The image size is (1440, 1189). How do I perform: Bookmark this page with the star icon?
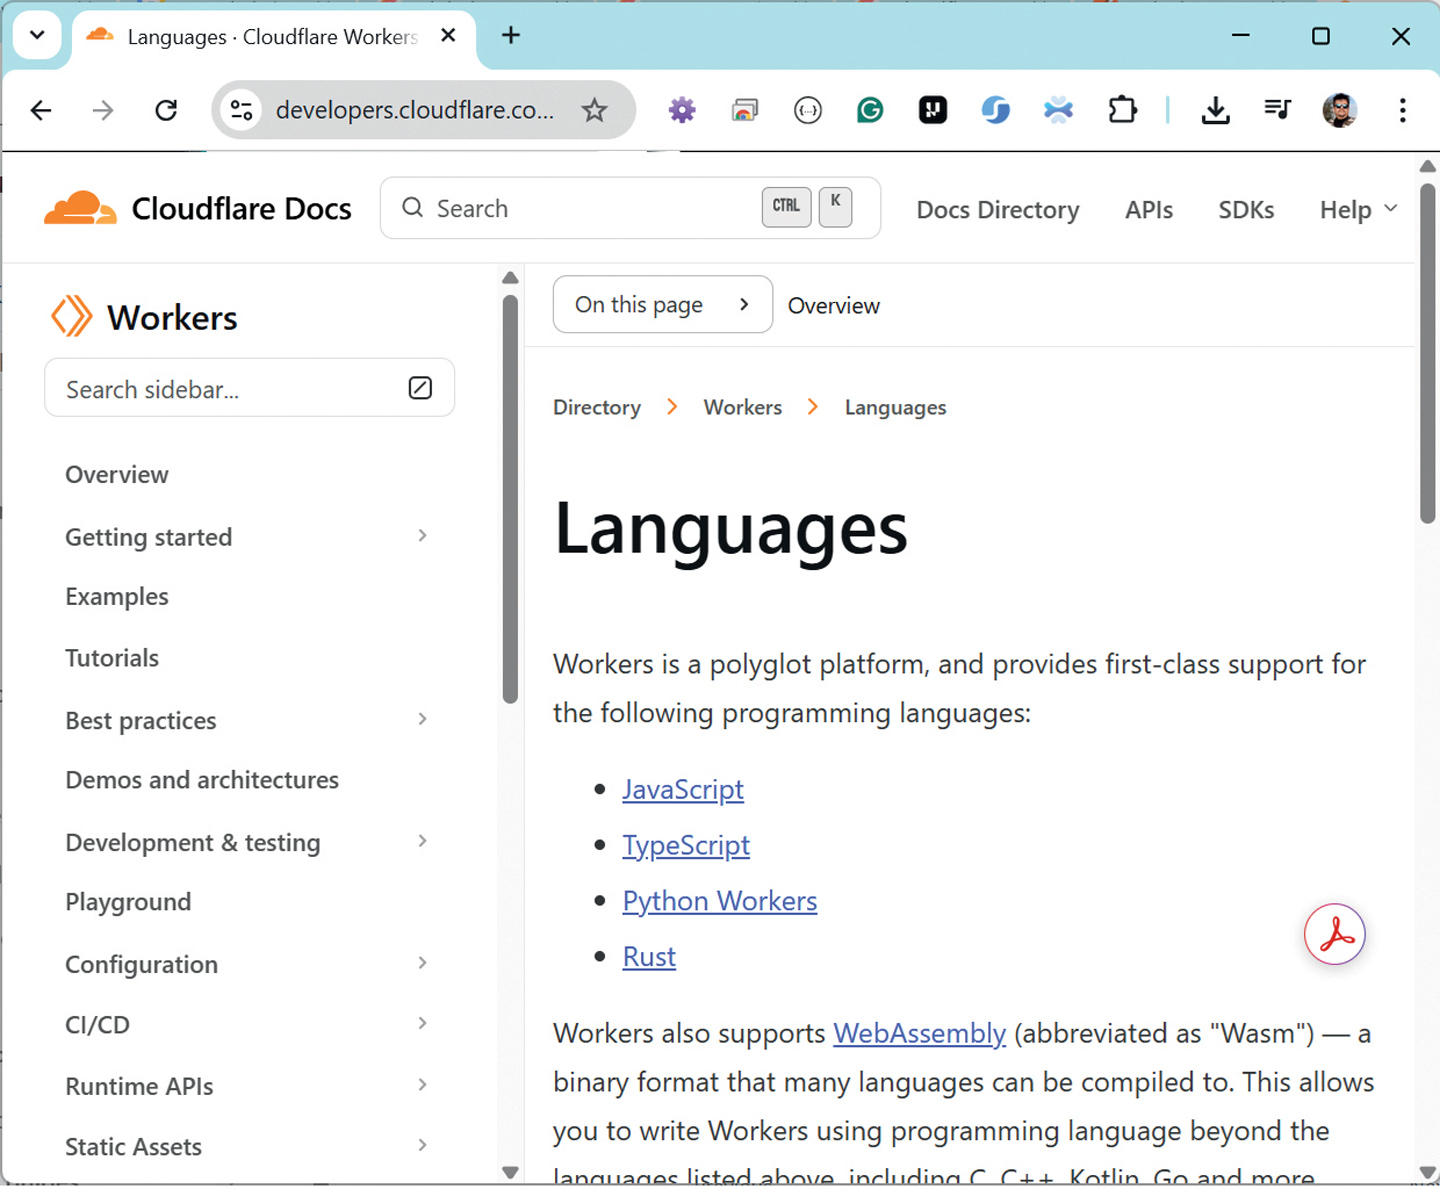coord(594,110)
